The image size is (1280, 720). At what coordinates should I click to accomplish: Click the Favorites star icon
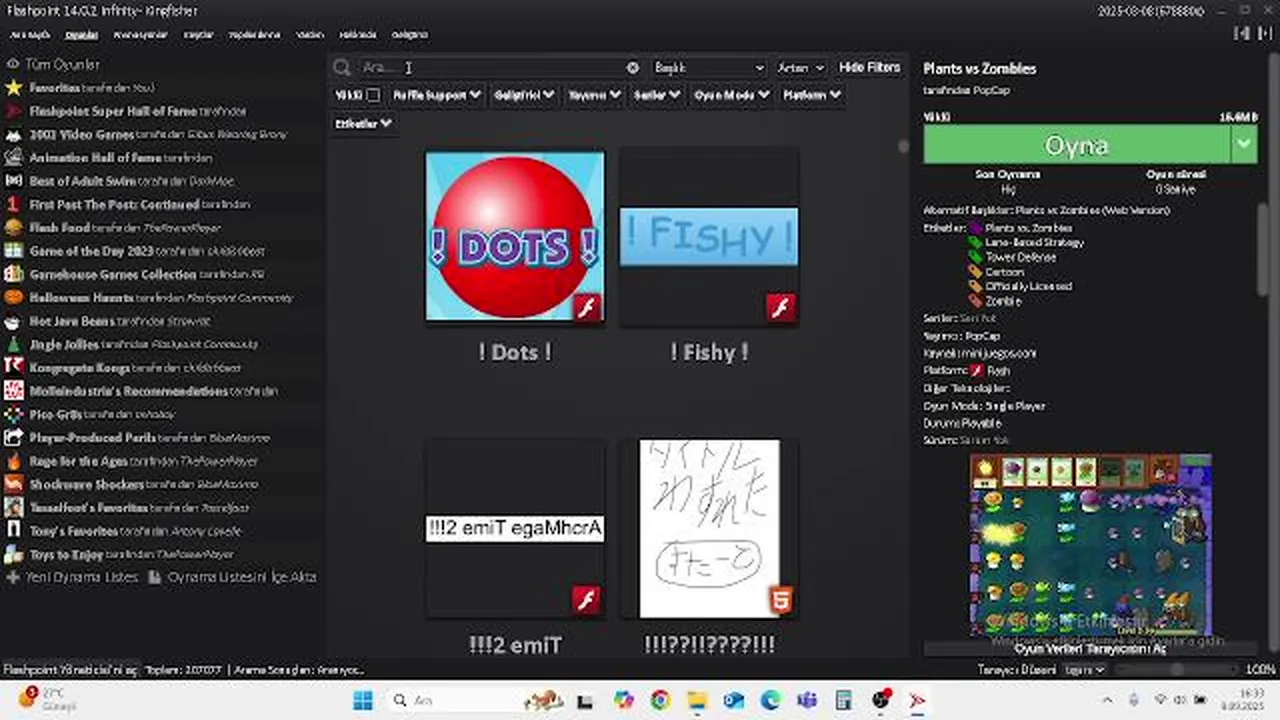tap(13, 88)
